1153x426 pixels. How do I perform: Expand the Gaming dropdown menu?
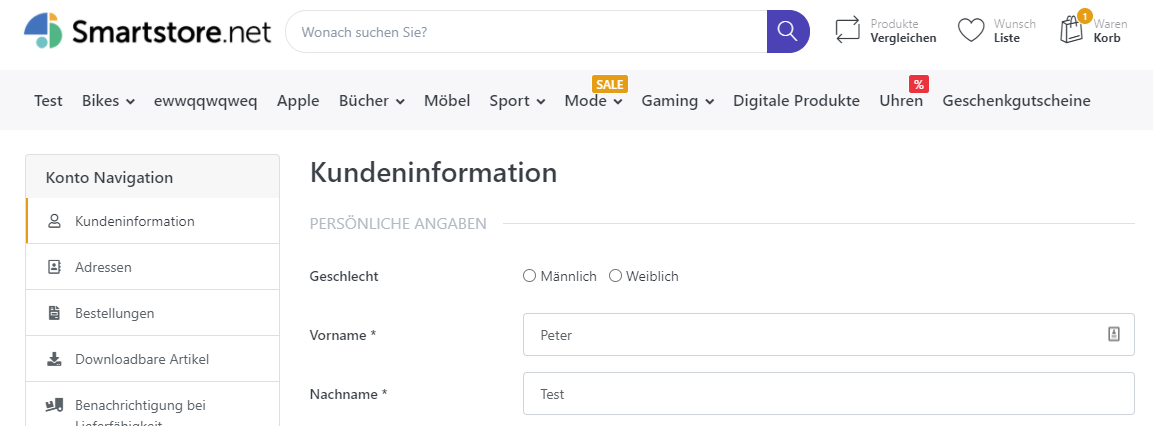(677, 101)
